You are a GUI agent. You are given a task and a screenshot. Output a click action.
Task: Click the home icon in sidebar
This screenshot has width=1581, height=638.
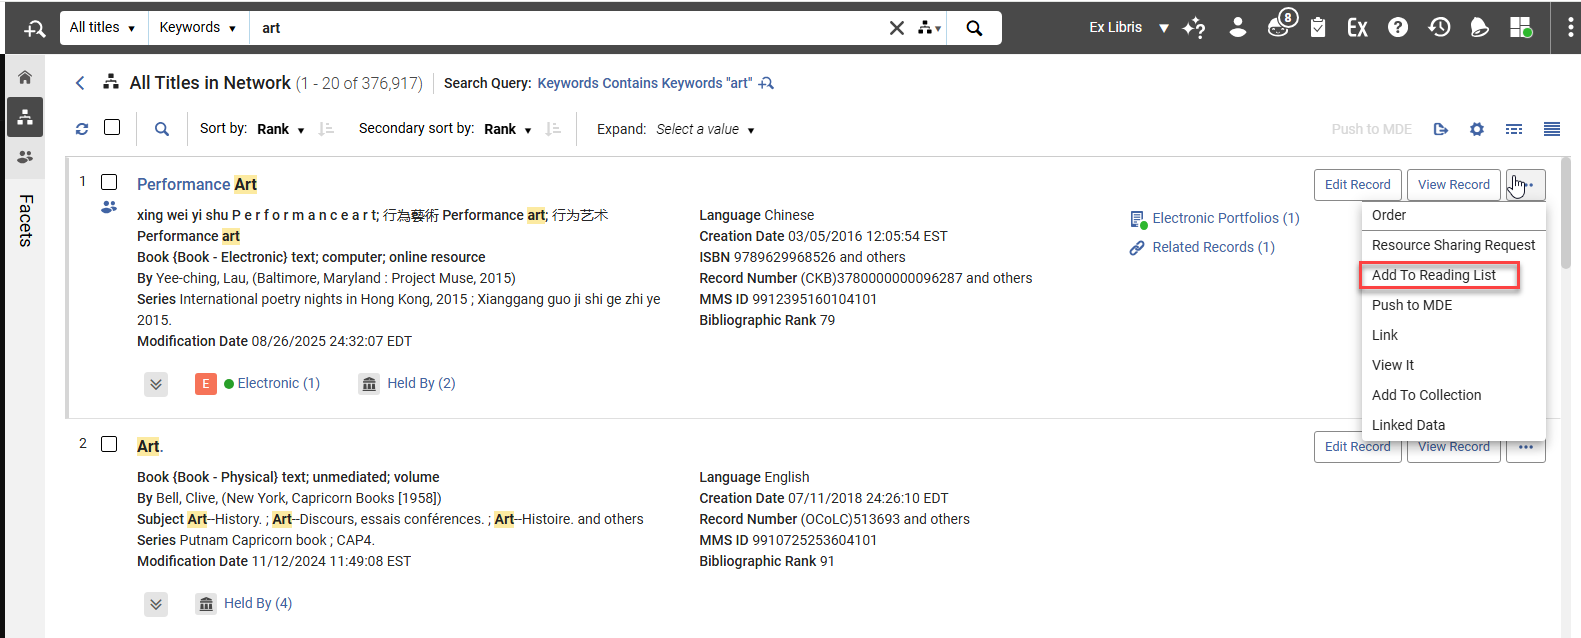pos(25,77)
